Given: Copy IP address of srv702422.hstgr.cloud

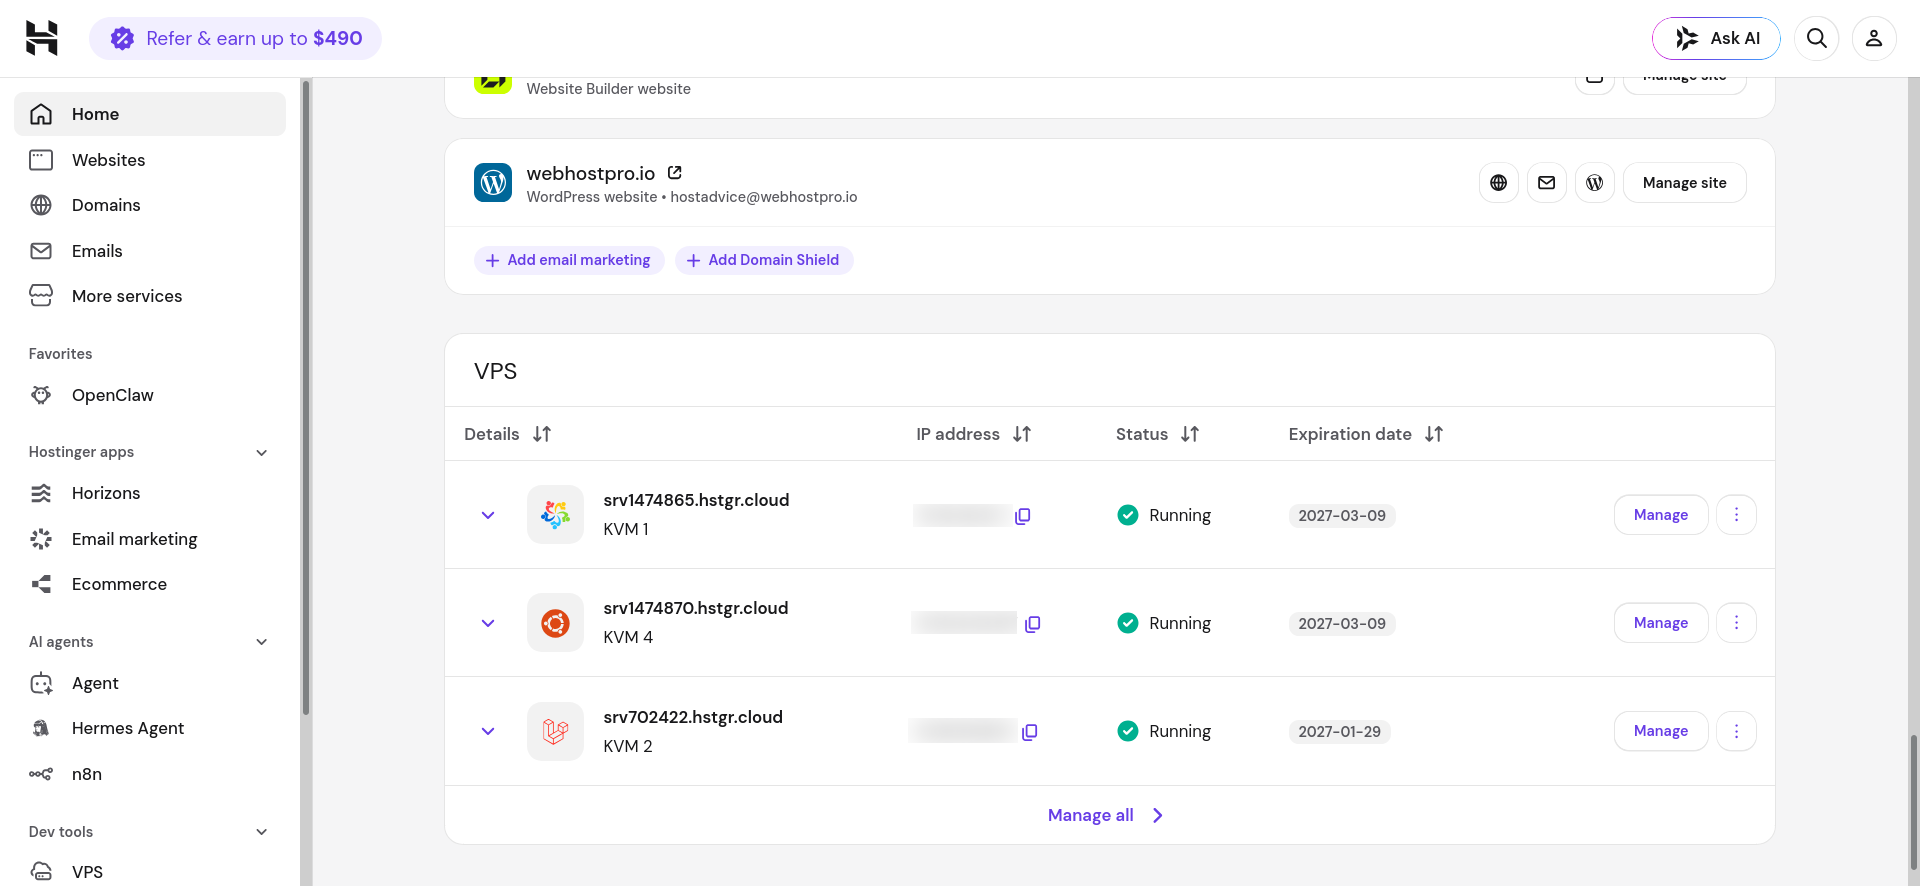Looking at the screenshot, I should [x=1030, y=732].
